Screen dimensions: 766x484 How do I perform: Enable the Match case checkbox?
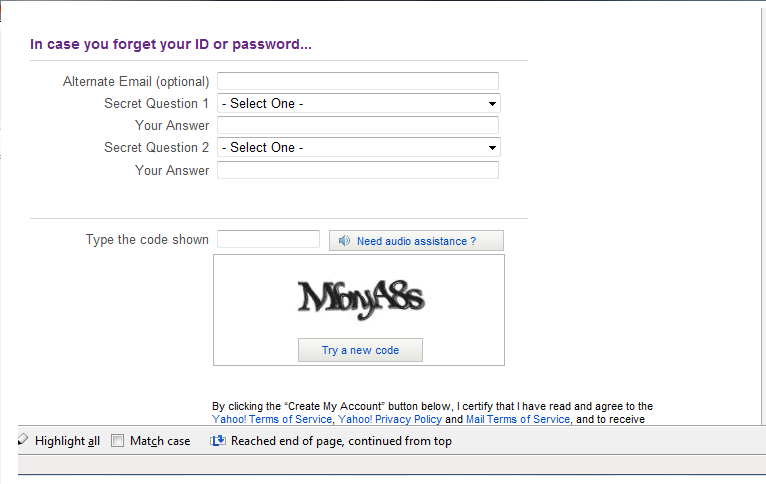[118, 441]
